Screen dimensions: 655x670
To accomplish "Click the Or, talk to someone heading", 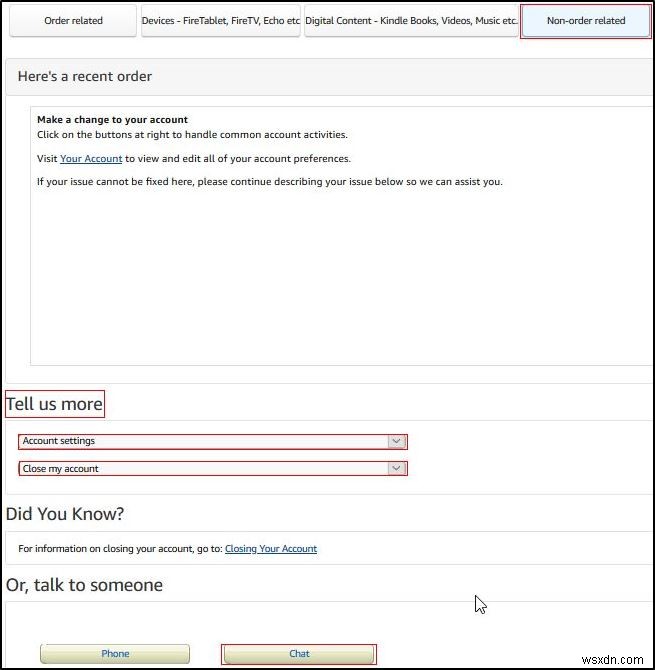I will 85,585.
